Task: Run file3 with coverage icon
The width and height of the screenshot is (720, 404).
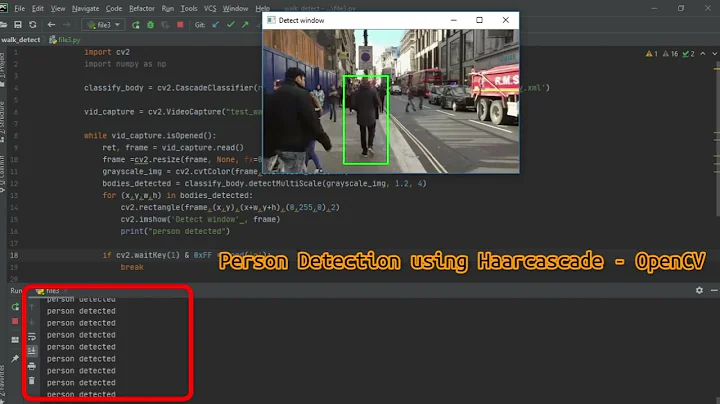Action: pyautogui.click(x=165, y=25)
